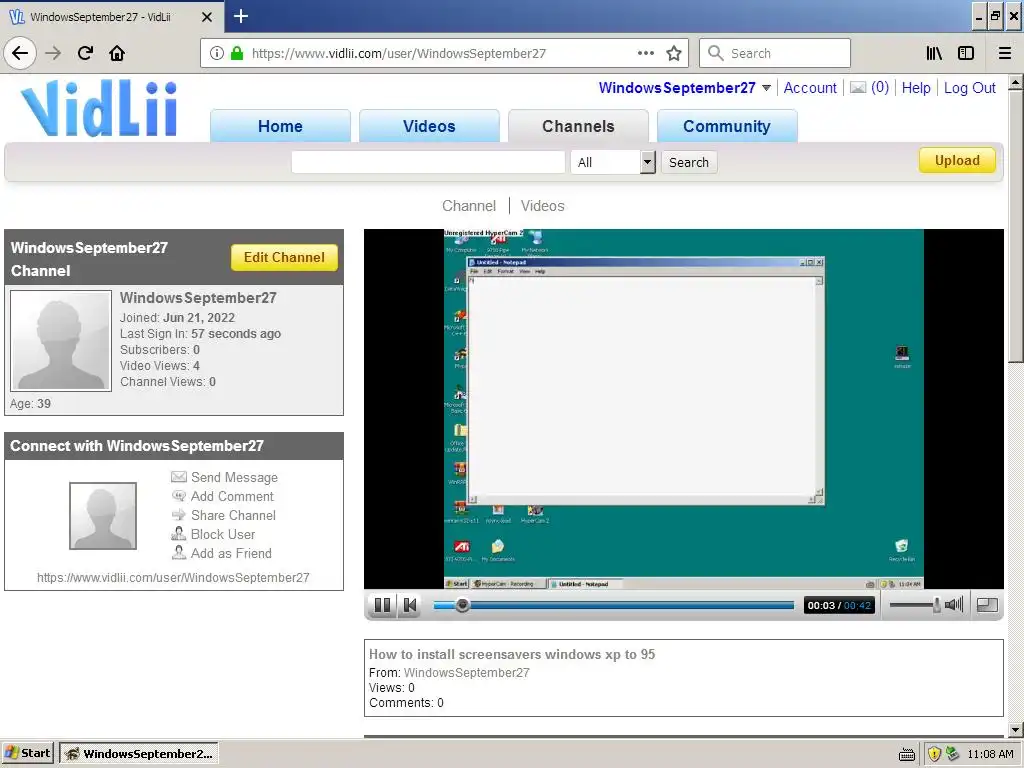Image resolution: width=1024 pixels, height=768 pixels.
Task: Open the Help link
Action: click(x=916, y=88)
